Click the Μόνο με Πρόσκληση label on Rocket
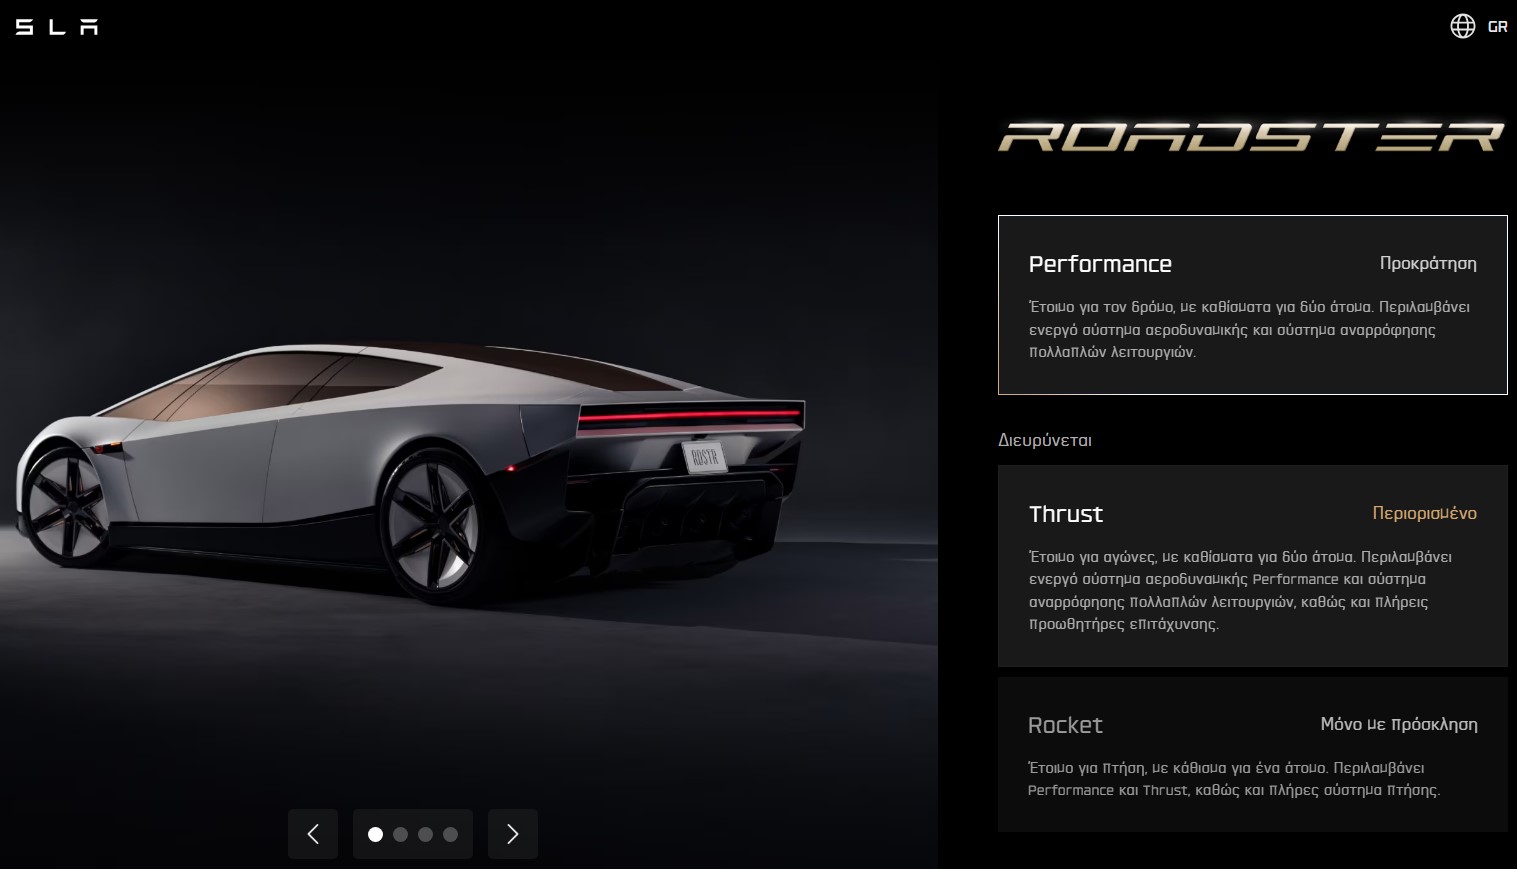This screenshot has width=1517, height=869. [x=1399, y=724]
